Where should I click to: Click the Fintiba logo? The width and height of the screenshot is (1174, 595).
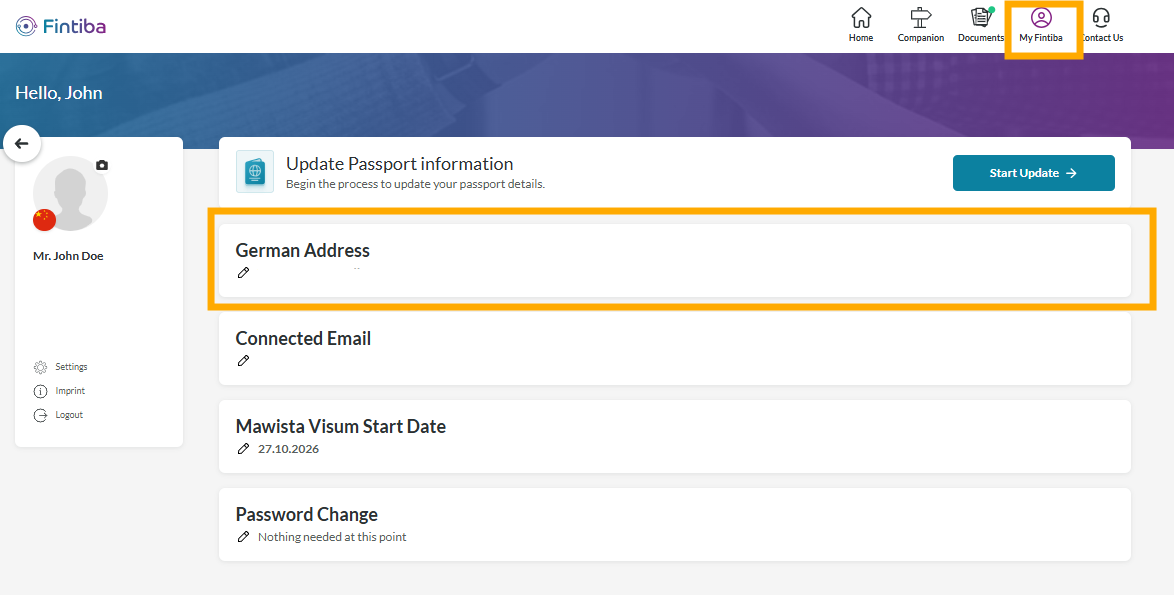[61, 26]
